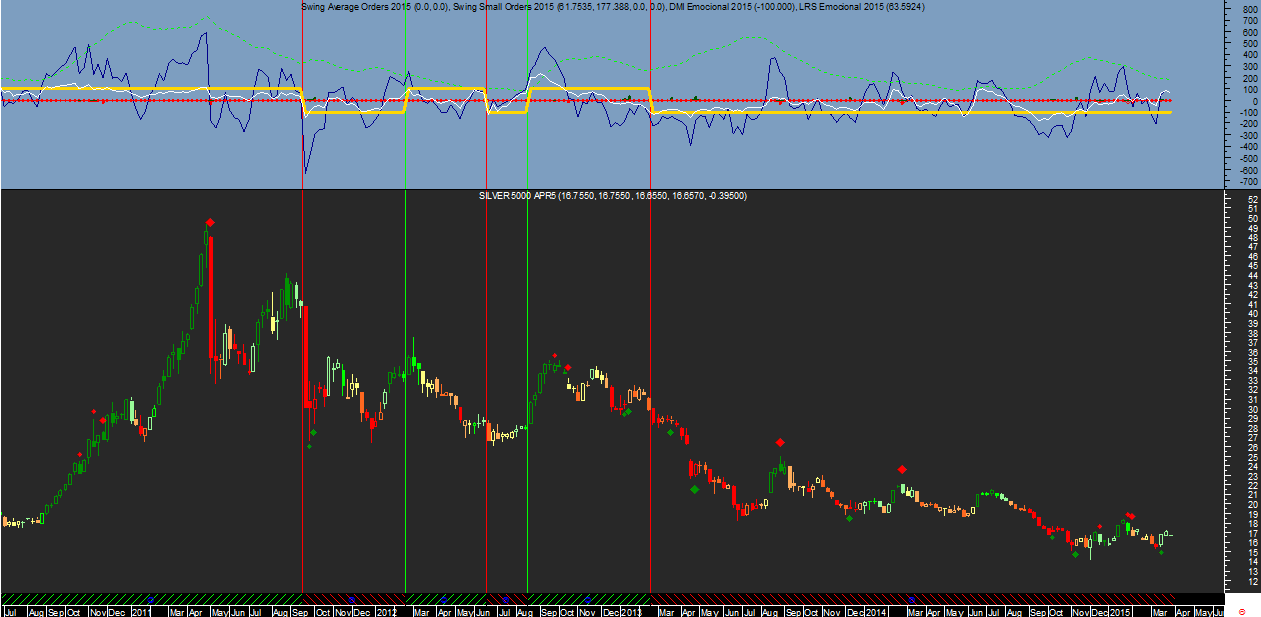Click the 800 value on indicator scale

click(1241, 9)
